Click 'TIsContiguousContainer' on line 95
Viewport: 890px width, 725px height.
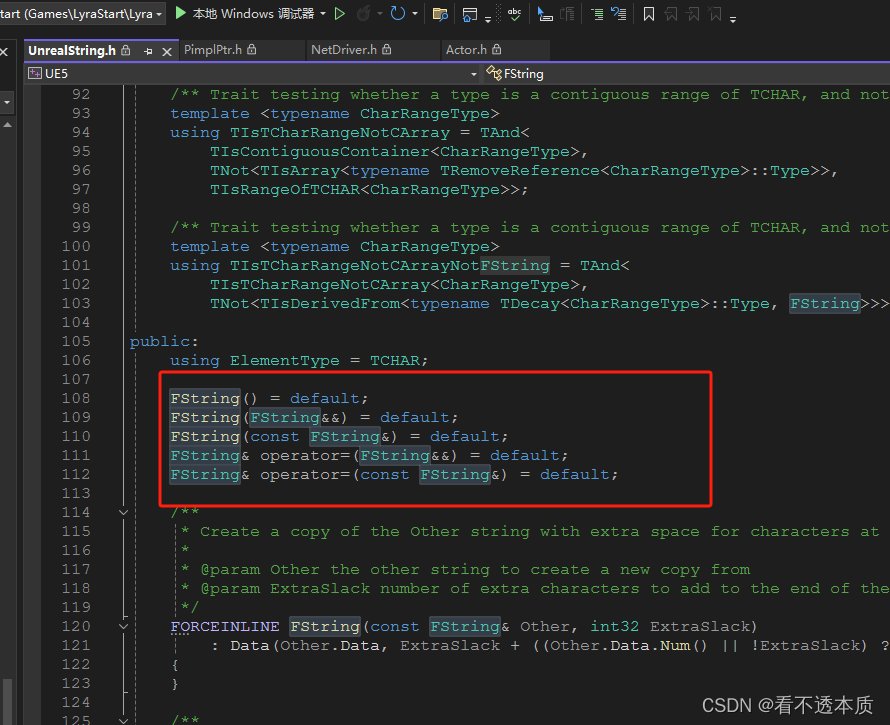click(320, 152)
